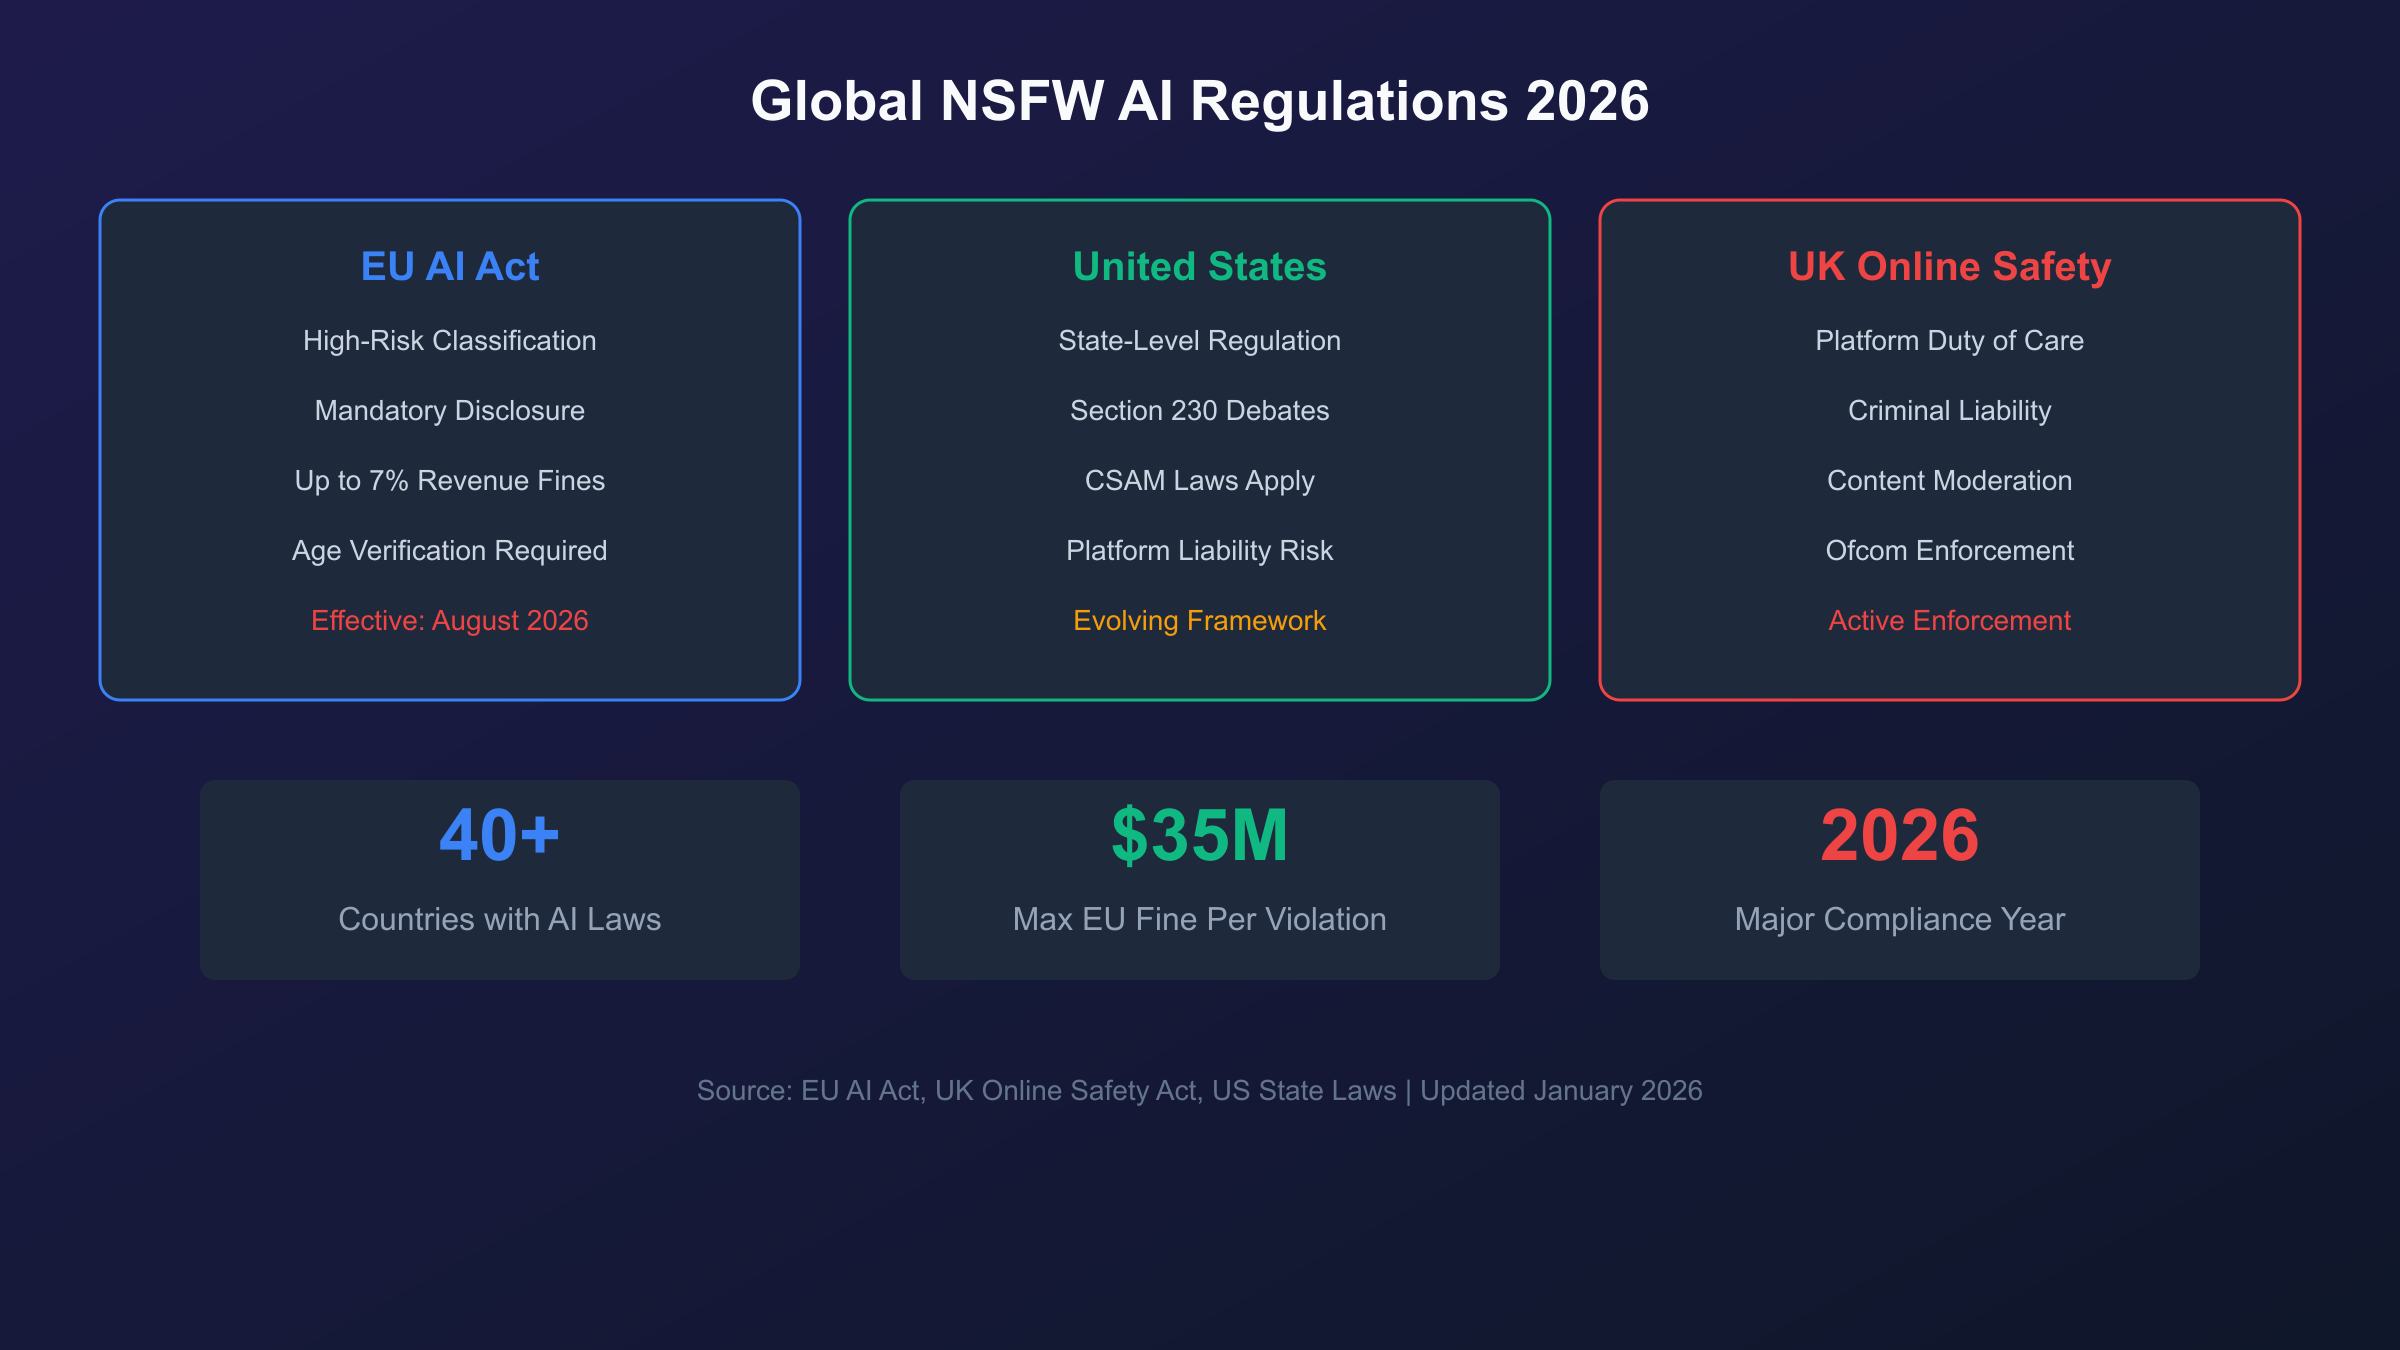Select Mandatory Disclosure text
Screen dimensions: 2400x1350
coord(449,411)
